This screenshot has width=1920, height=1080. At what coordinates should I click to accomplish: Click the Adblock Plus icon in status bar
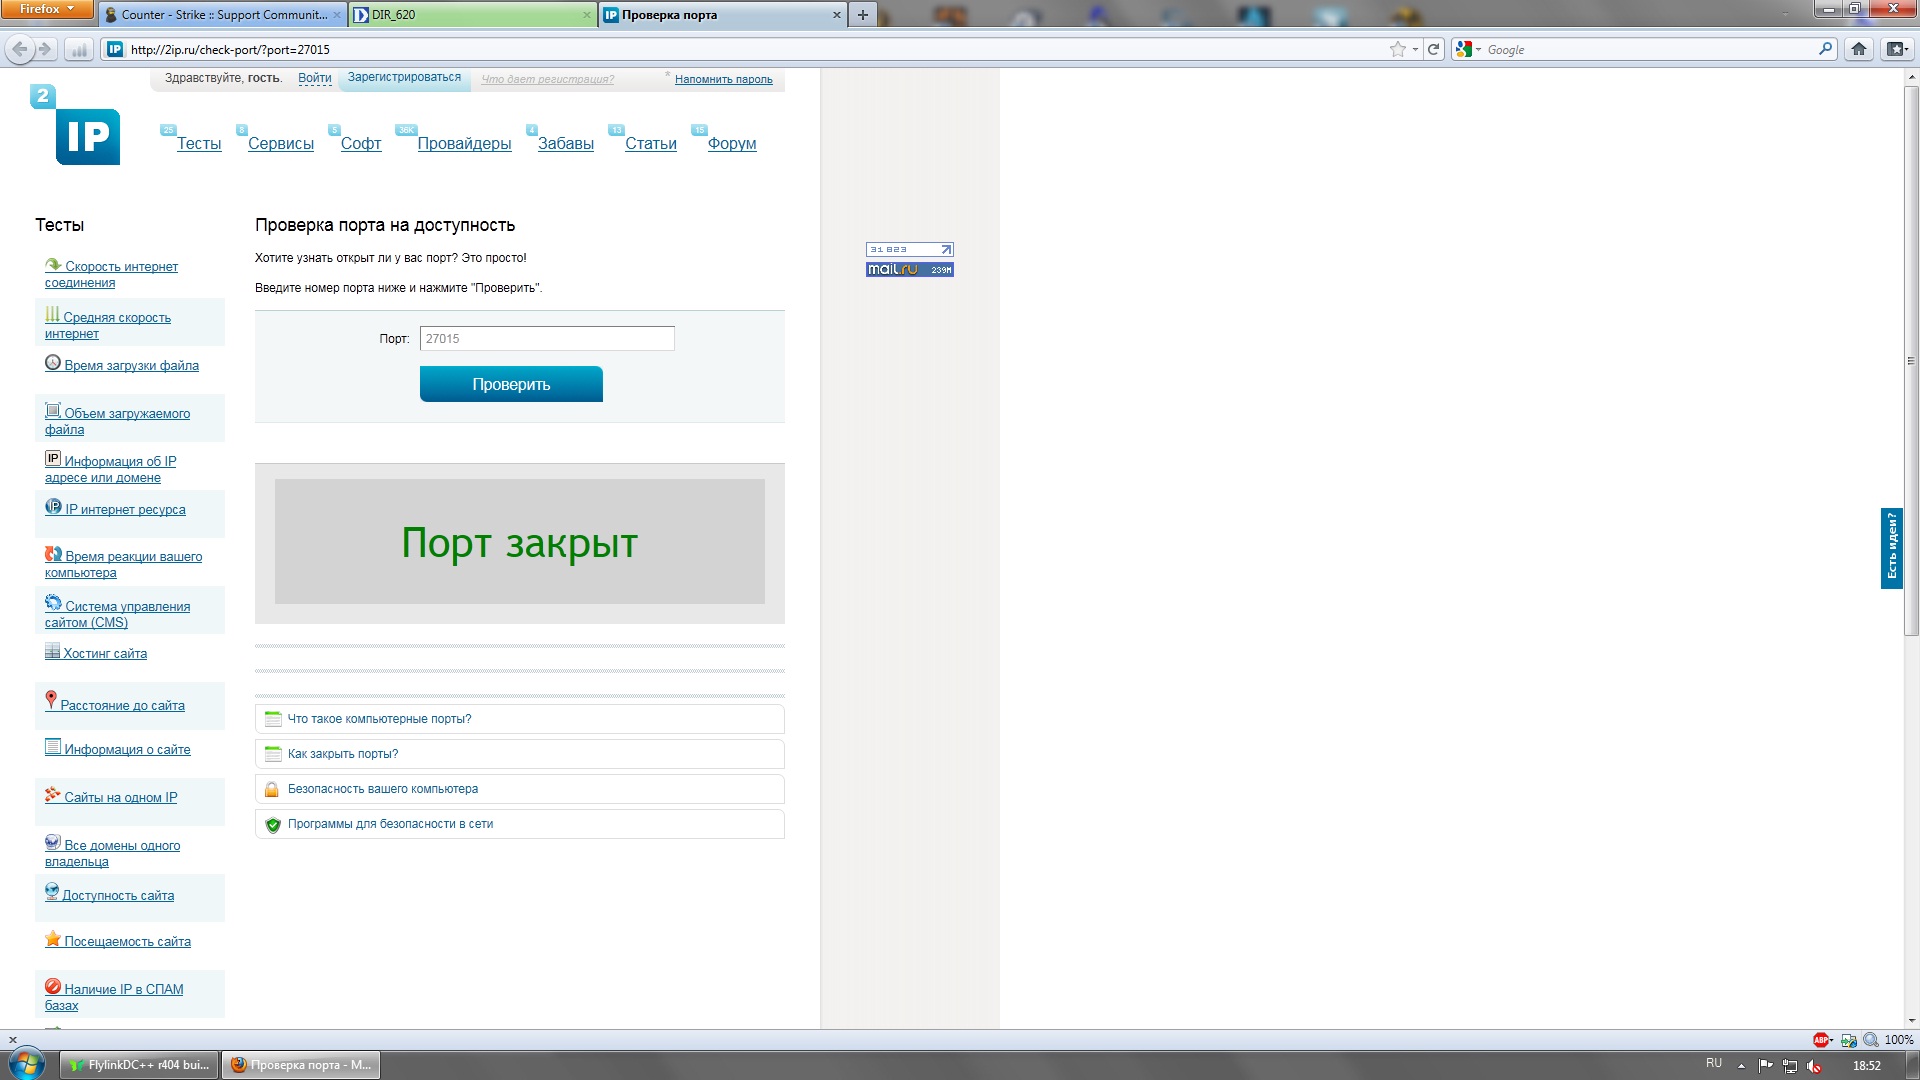[1821, 1040]
